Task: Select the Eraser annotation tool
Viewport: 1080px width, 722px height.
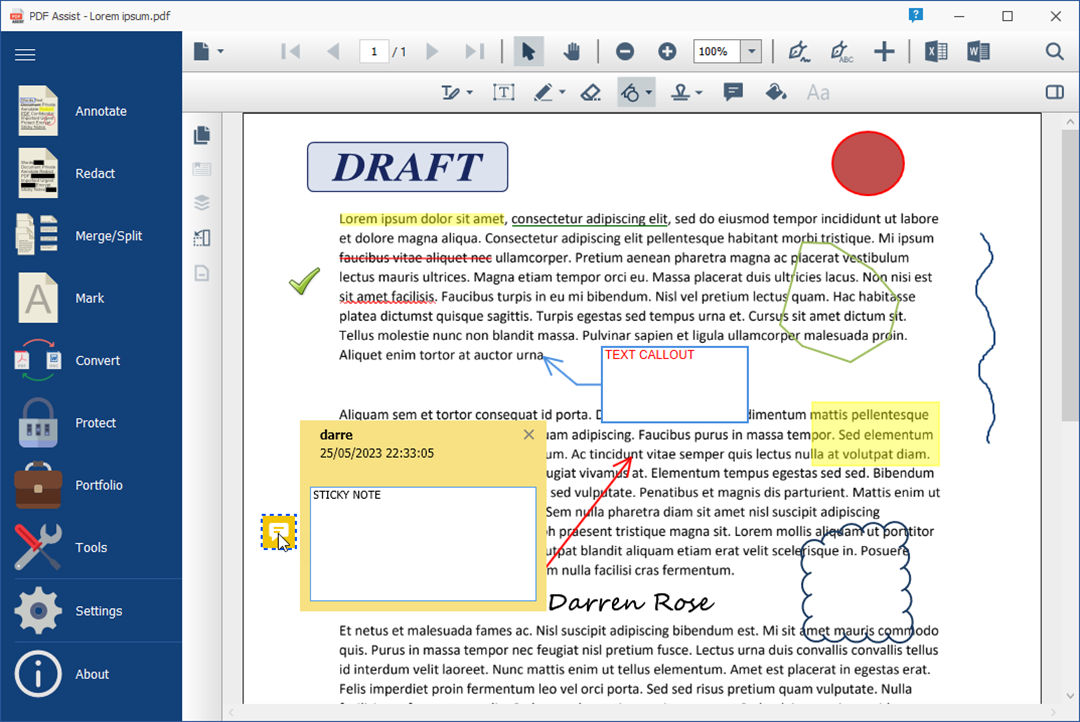Action: tap(591, 91)
